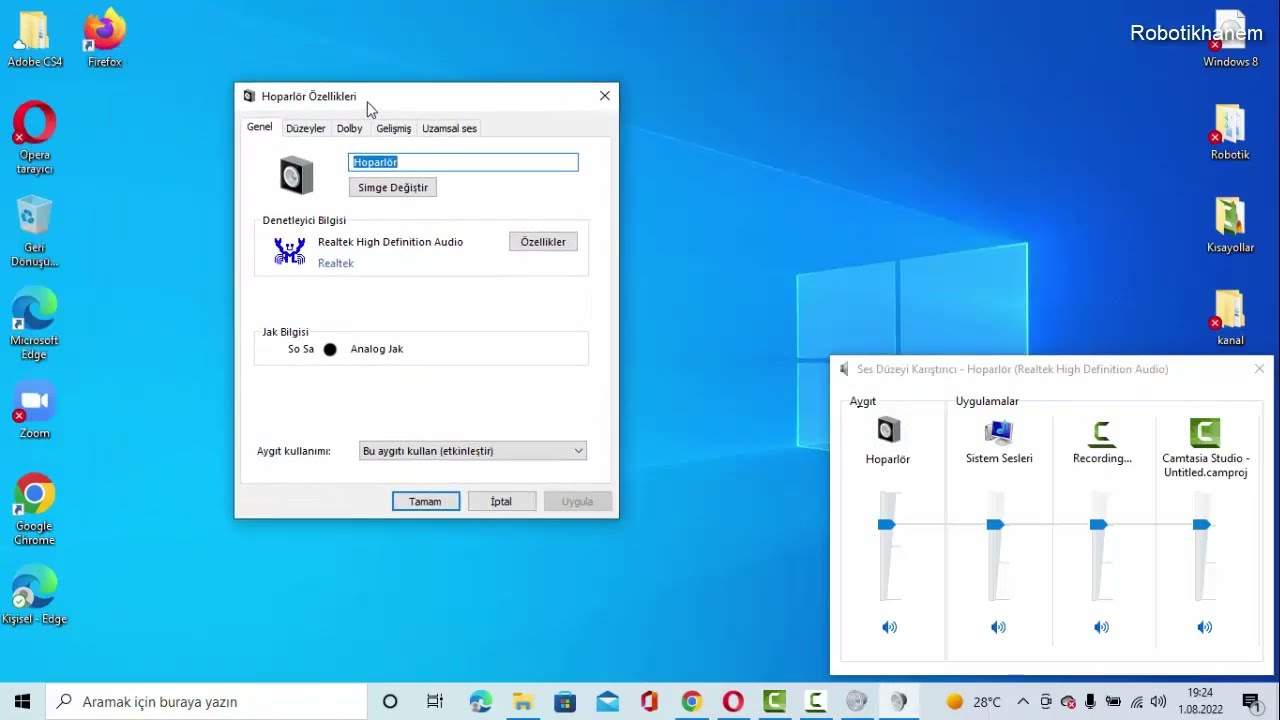1280x720 pixels.
Task: Click the Recording app icon in mixer
Action: click(x=1101, y=432)
